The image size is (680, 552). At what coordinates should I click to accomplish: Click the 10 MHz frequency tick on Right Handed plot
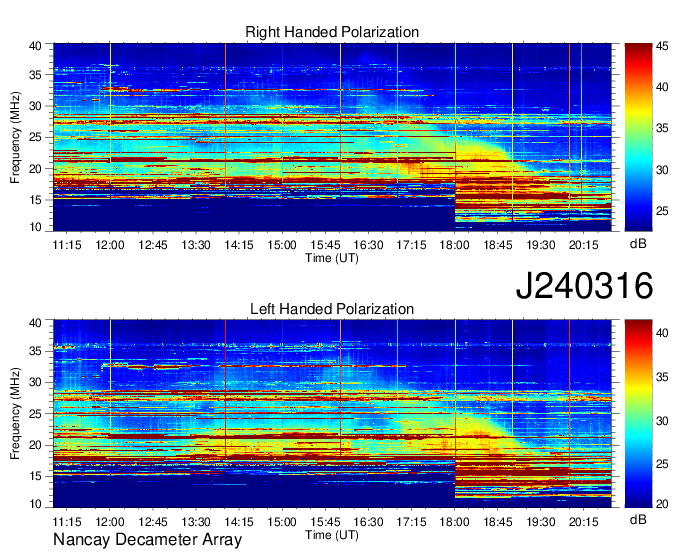point(35,227)
